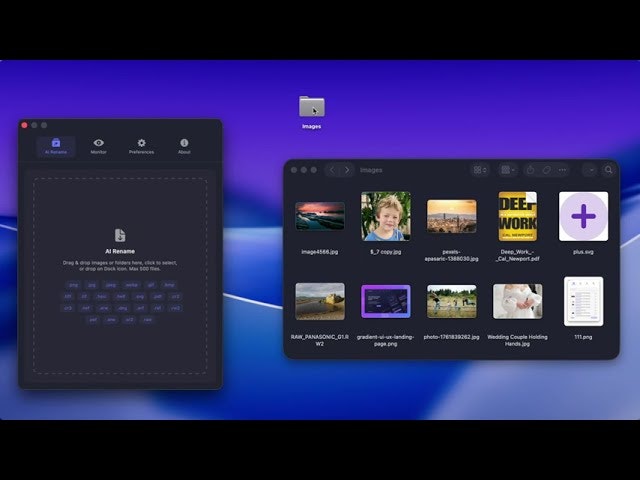Click the Share icon in Finder toolbar

530,170
